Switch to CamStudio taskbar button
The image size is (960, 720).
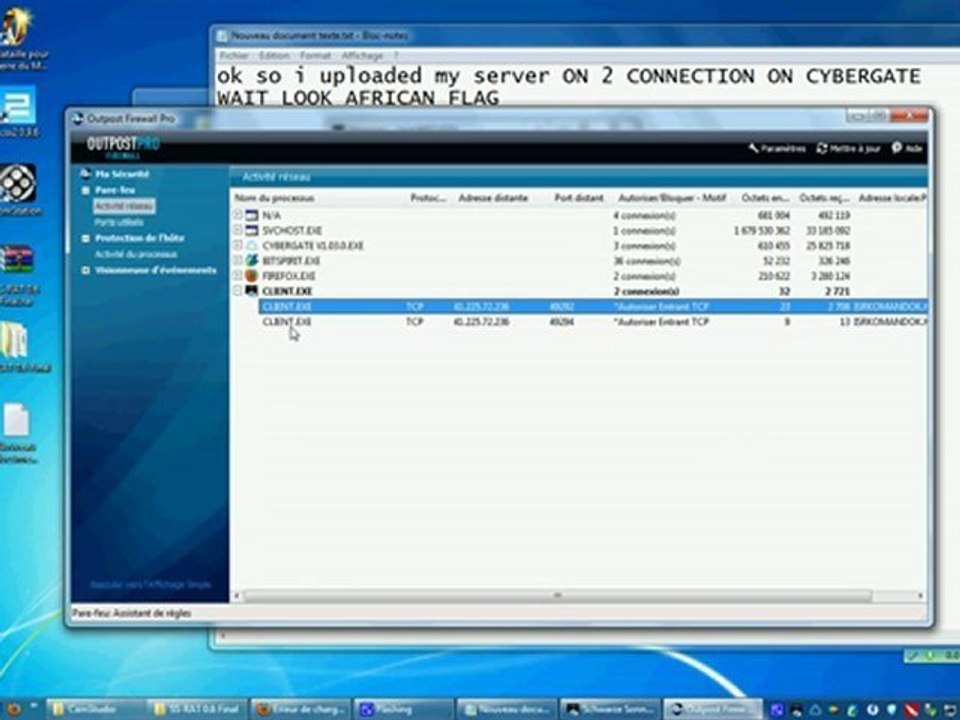95,709
